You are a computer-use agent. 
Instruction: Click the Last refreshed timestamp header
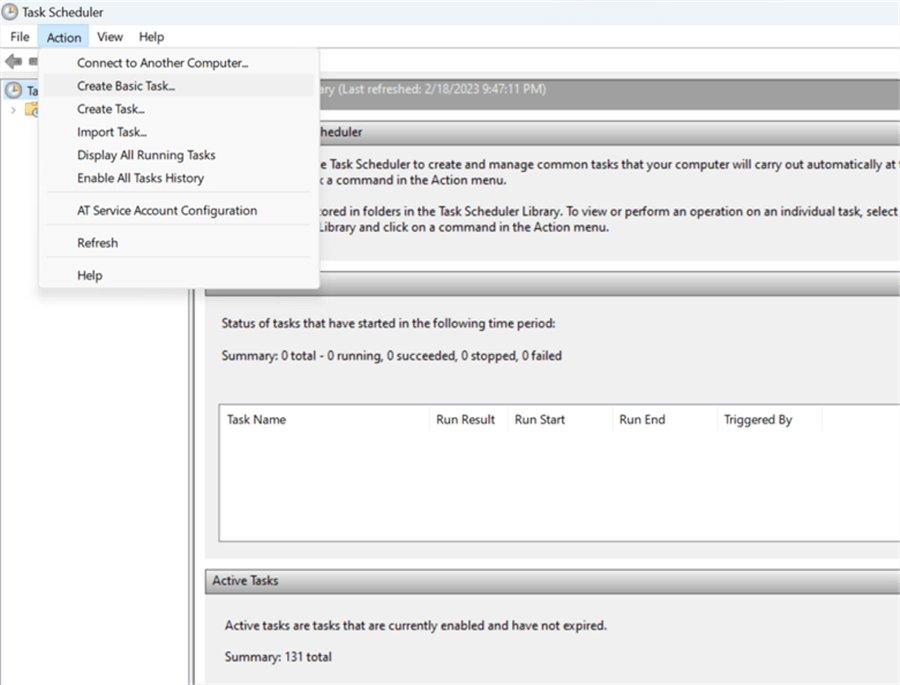[442, 89]
